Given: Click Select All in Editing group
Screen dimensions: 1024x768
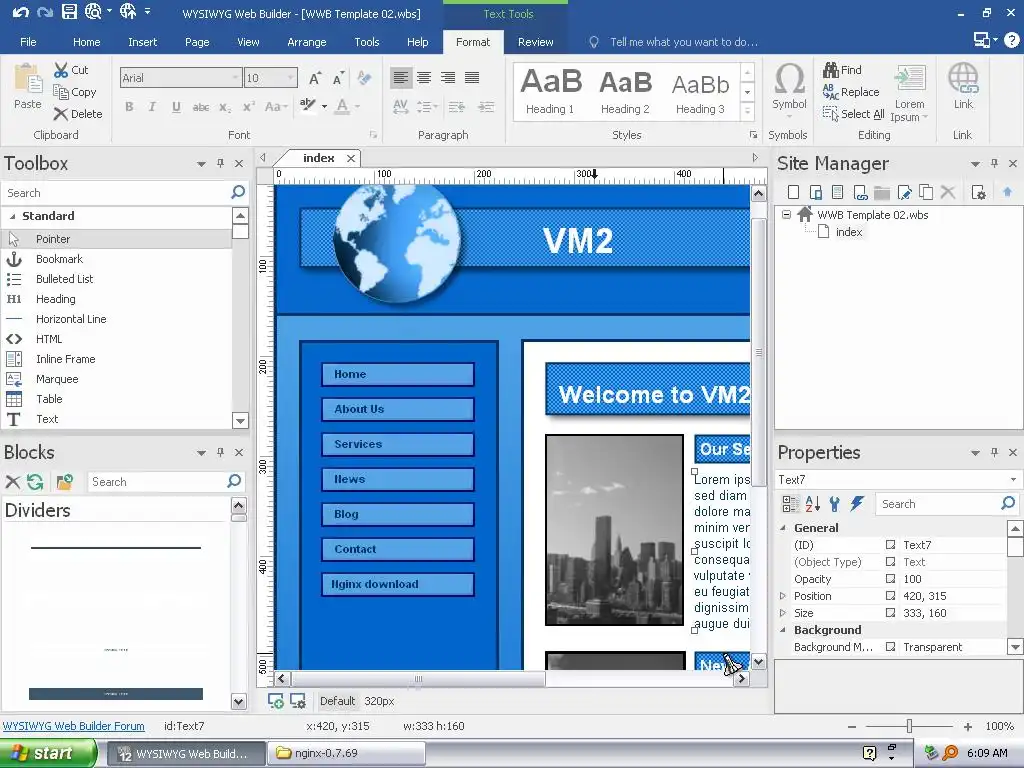Looking at the screenshot, I should click(x=854, y=114).
